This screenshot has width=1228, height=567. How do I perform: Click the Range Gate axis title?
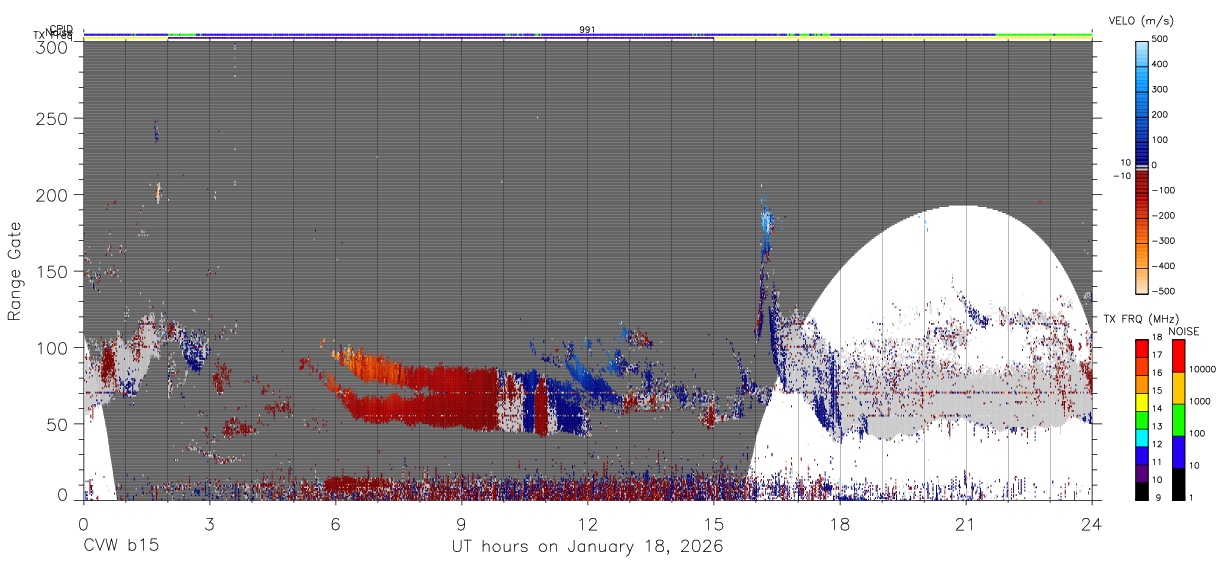point(15,271)
